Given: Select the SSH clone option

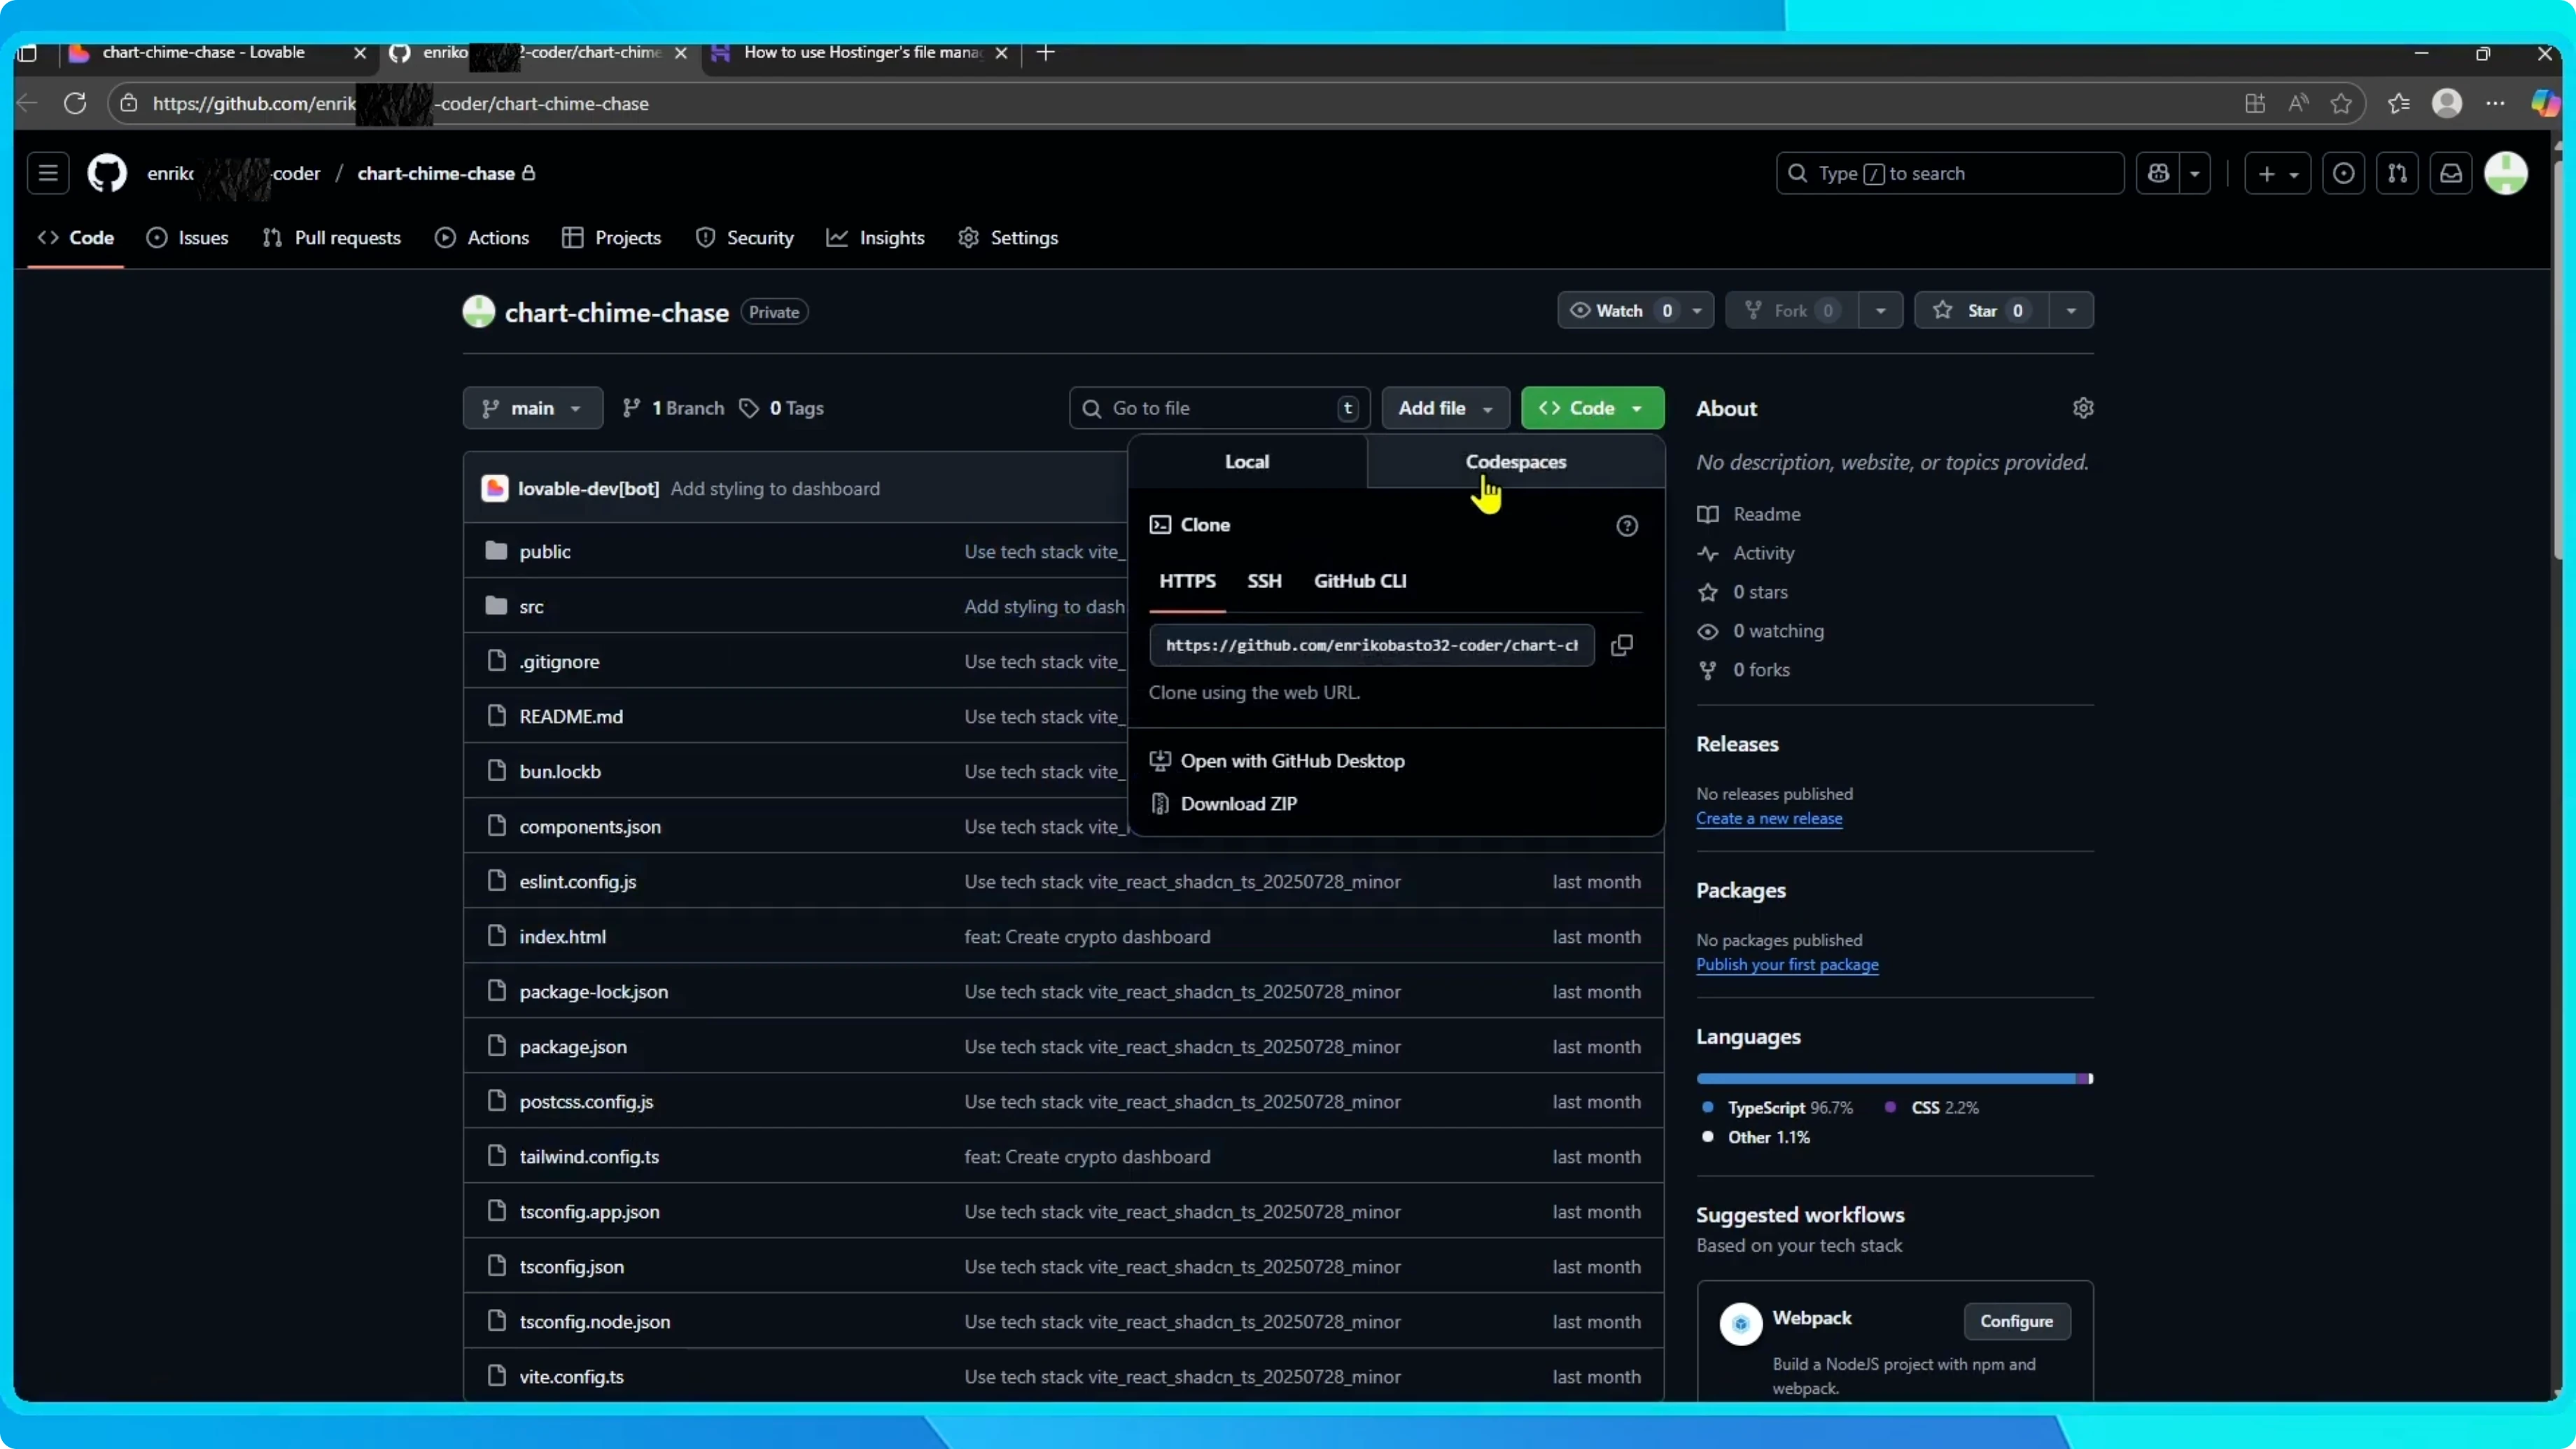Looking at the screenshot, I should pyautogui.click(x=1264, y=581).
